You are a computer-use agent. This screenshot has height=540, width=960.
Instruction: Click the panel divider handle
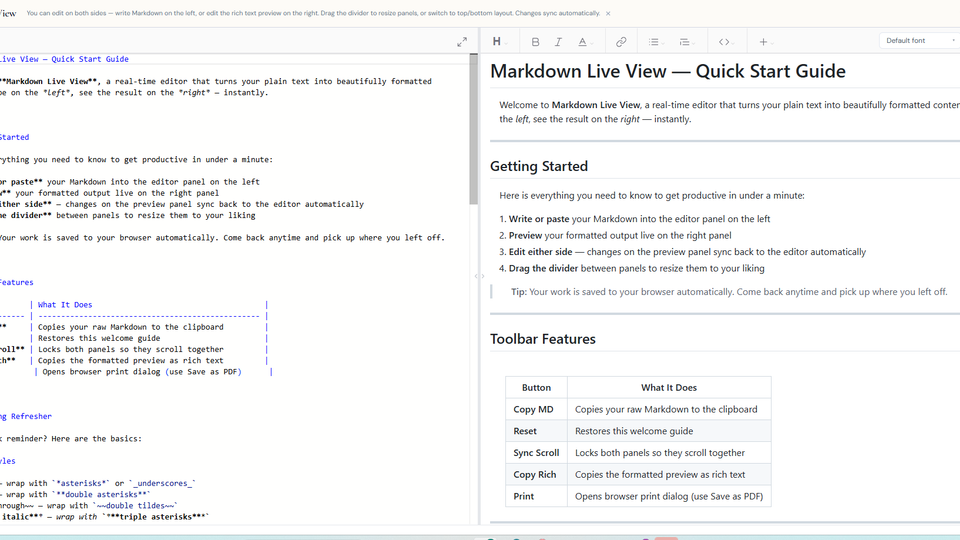[480, 276]
